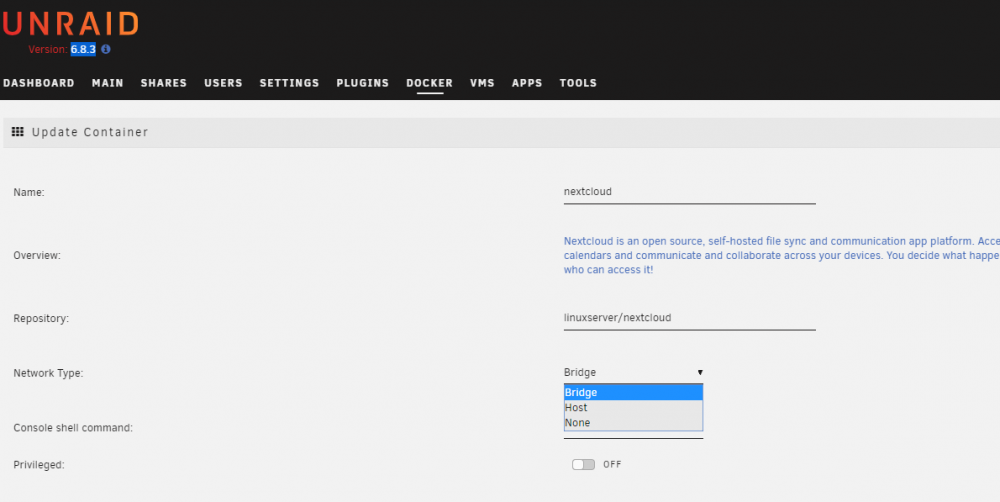Choose Host network type option
The image size is (1000, 502).
(633, 408)
